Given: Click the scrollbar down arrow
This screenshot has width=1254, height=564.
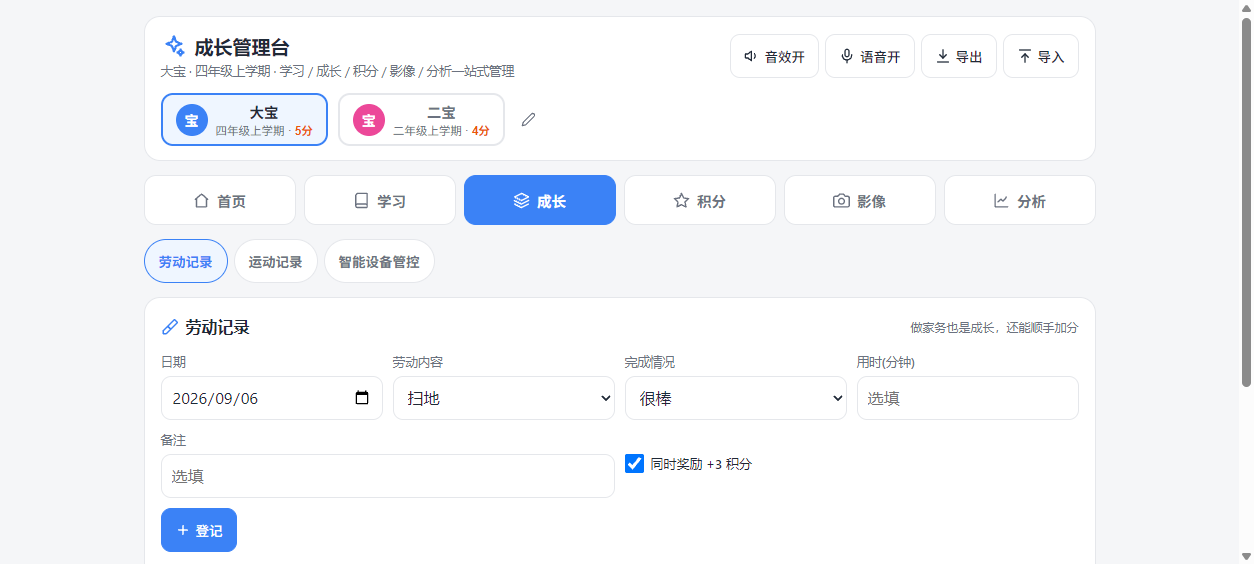Looking at the screenshot, I should [x=1246, y=556].
